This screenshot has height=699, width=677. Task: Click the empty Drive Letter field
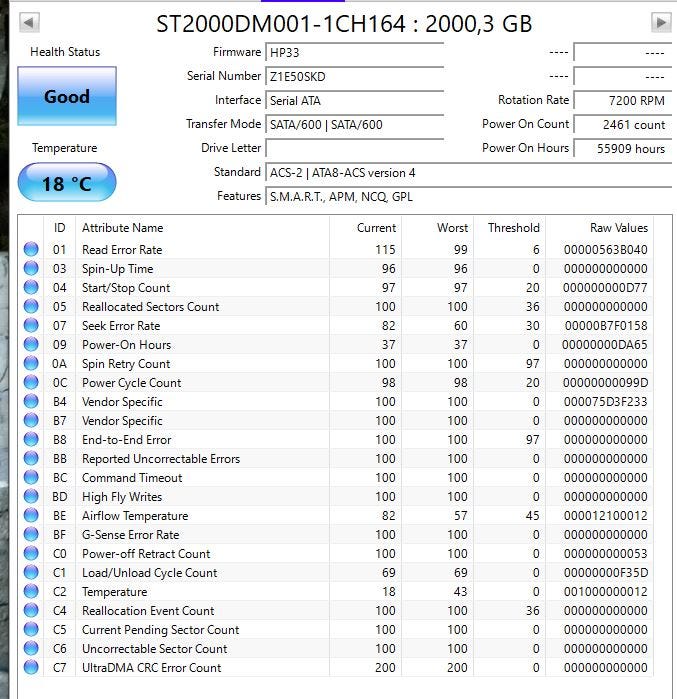click(354, 148)
